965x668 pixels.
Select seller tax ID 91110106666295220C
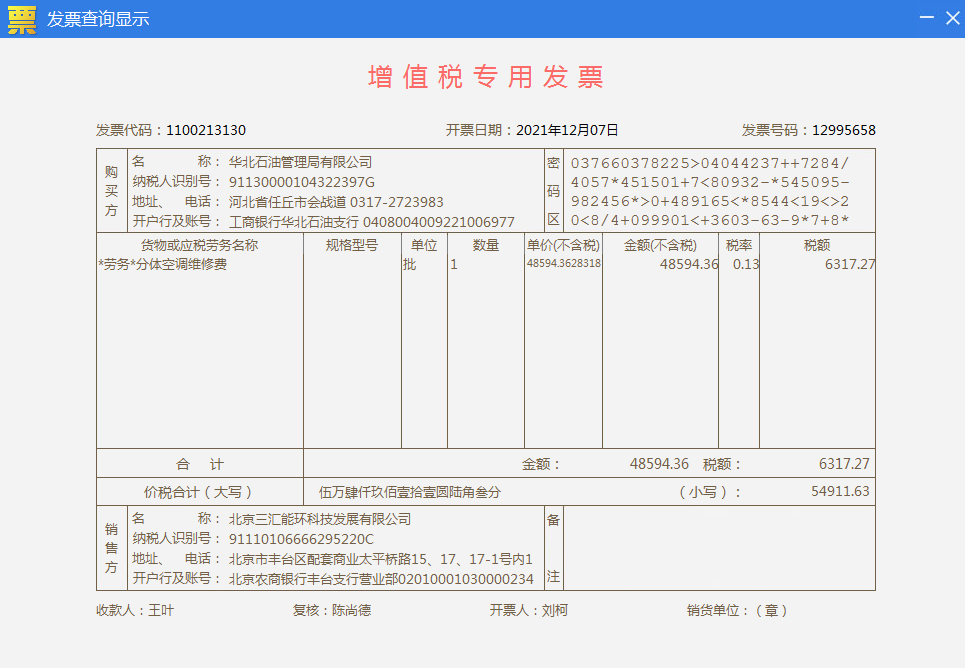(301, 540)
